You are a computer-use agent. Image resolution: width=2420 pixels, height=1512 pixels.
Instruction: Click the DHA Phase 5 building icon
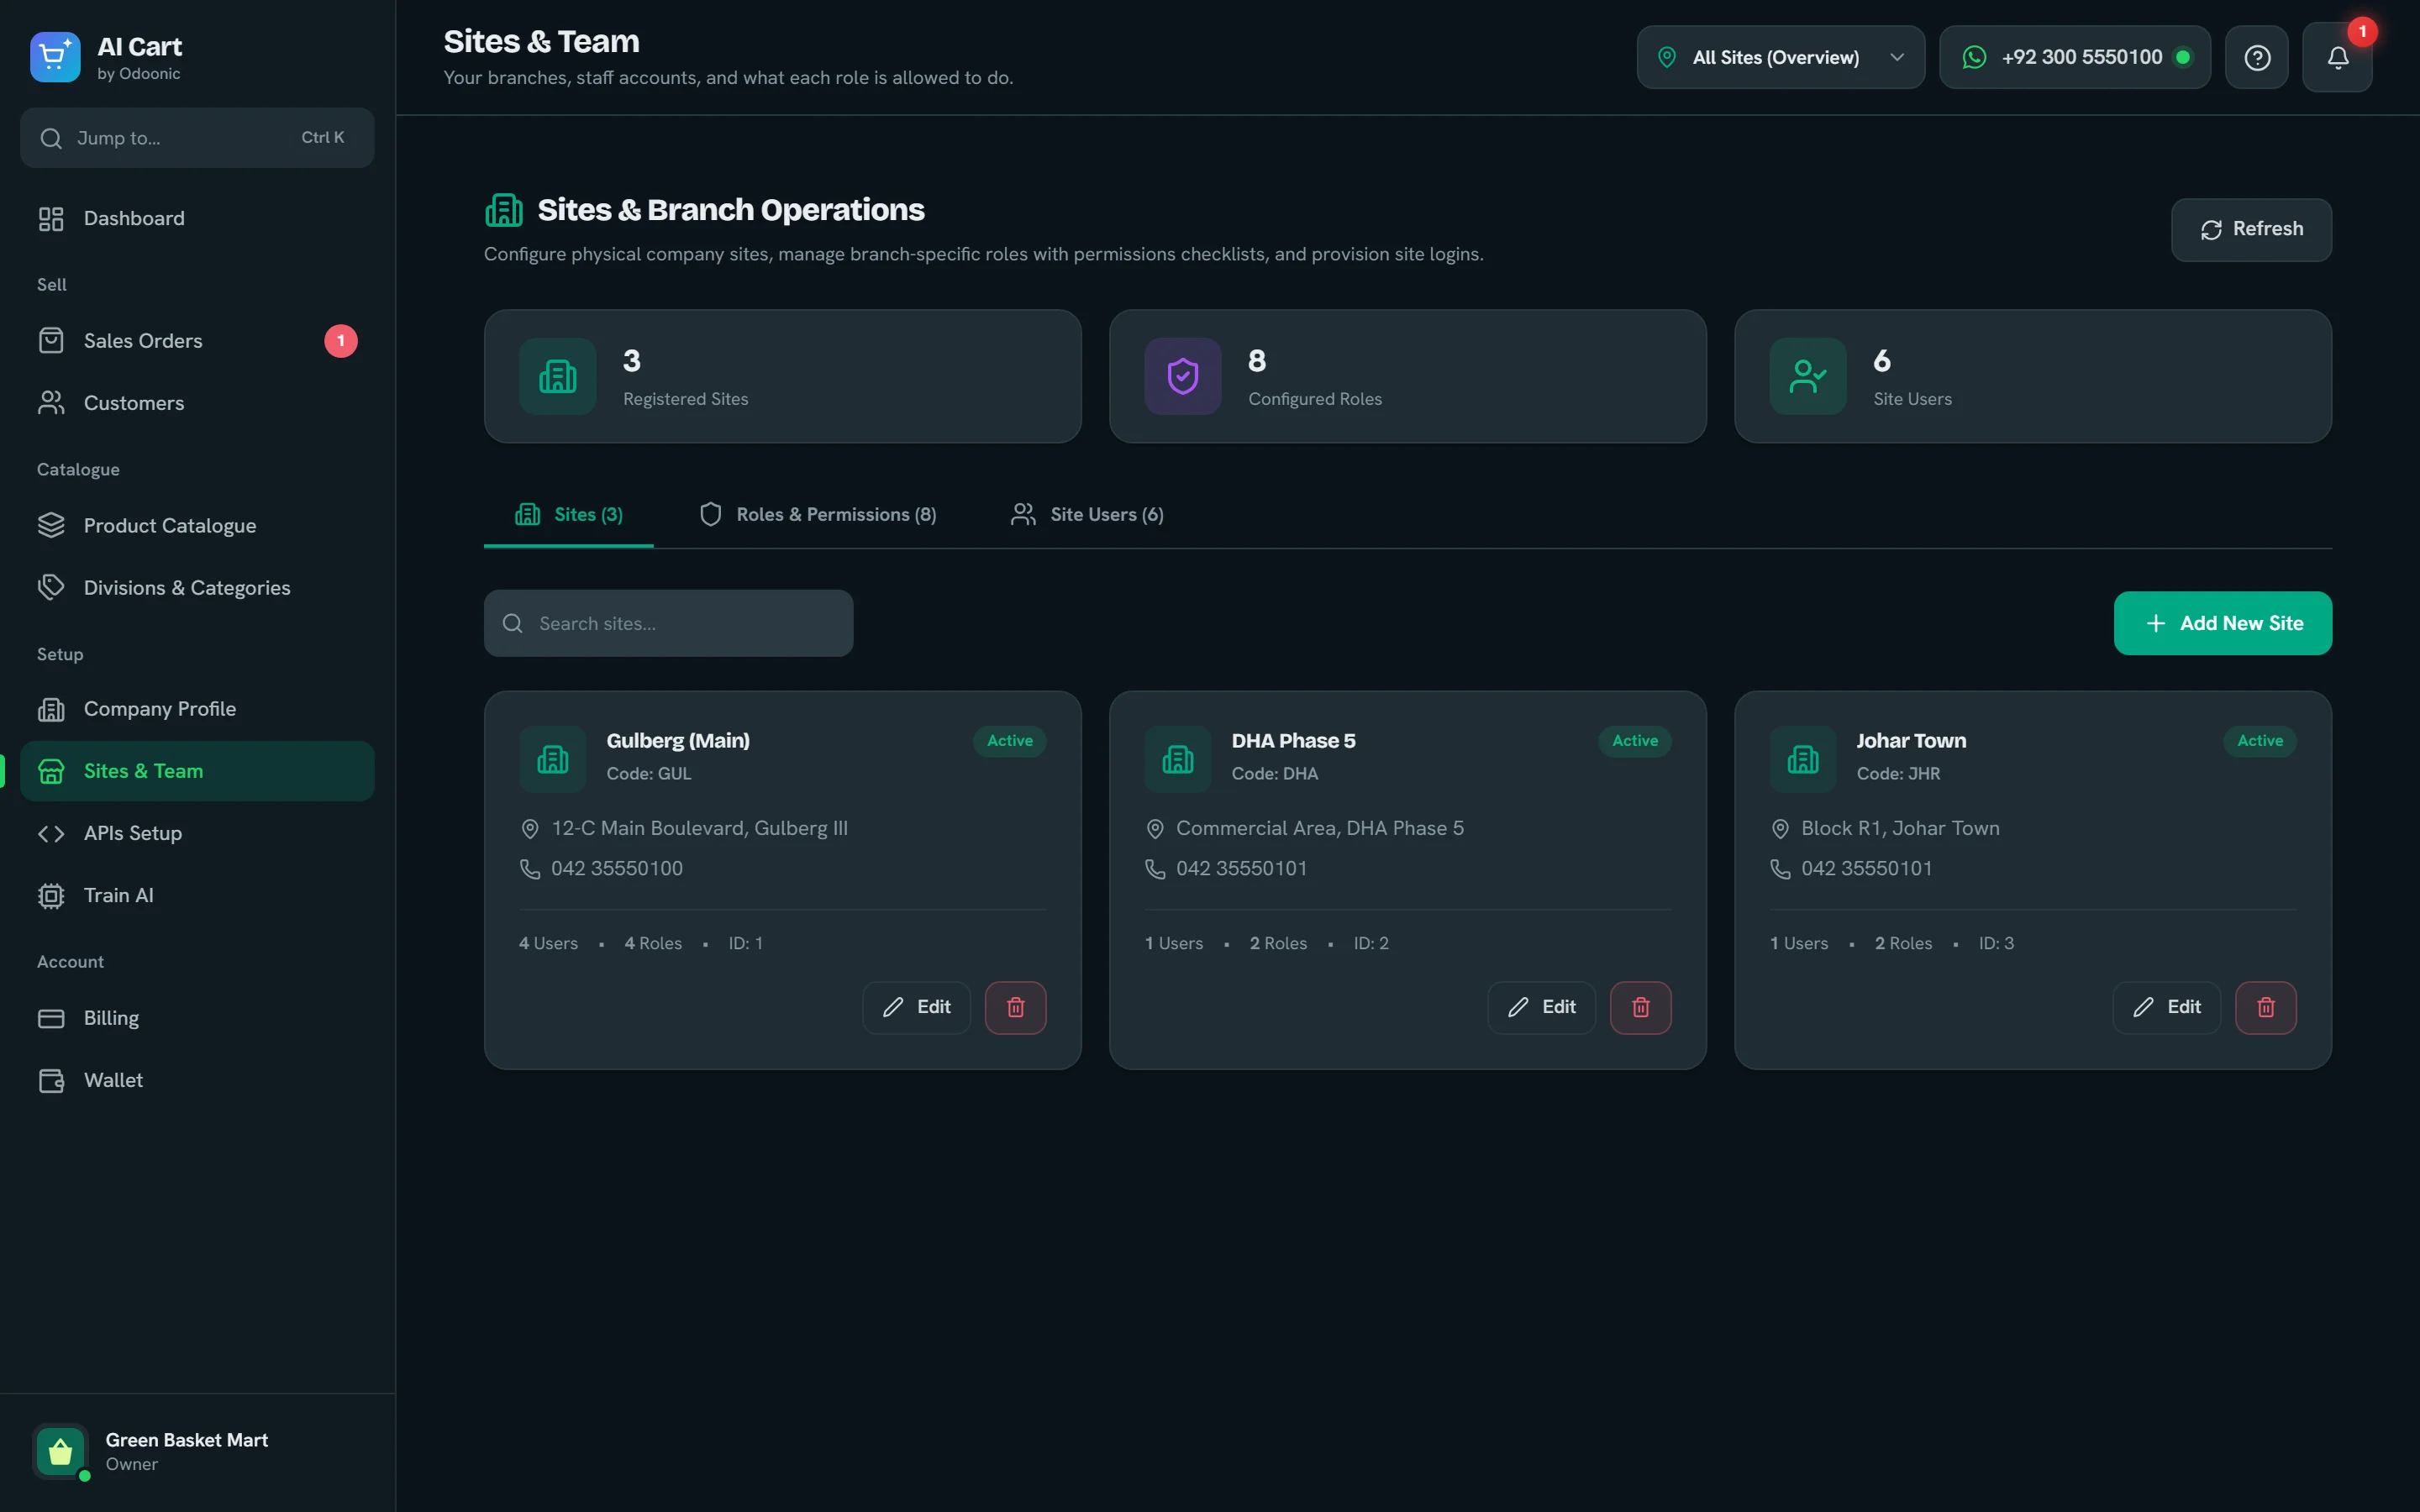1178,759
